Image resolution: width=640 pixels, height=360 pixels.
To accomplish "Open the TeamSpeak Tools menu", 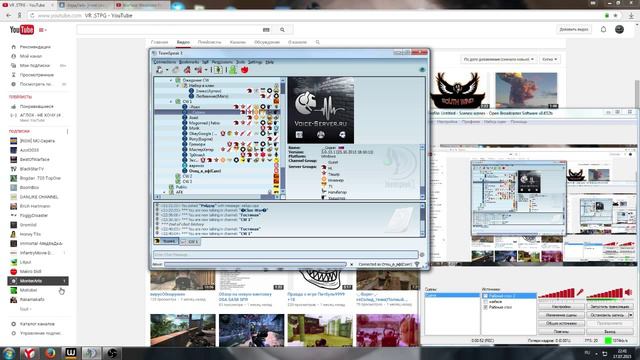I will 240,62.
